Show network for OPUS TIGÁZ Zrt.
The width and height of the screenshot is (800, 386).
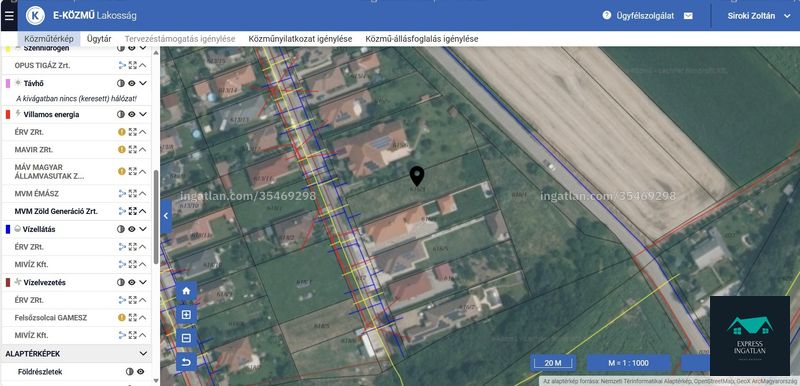(x=122, y=65)
